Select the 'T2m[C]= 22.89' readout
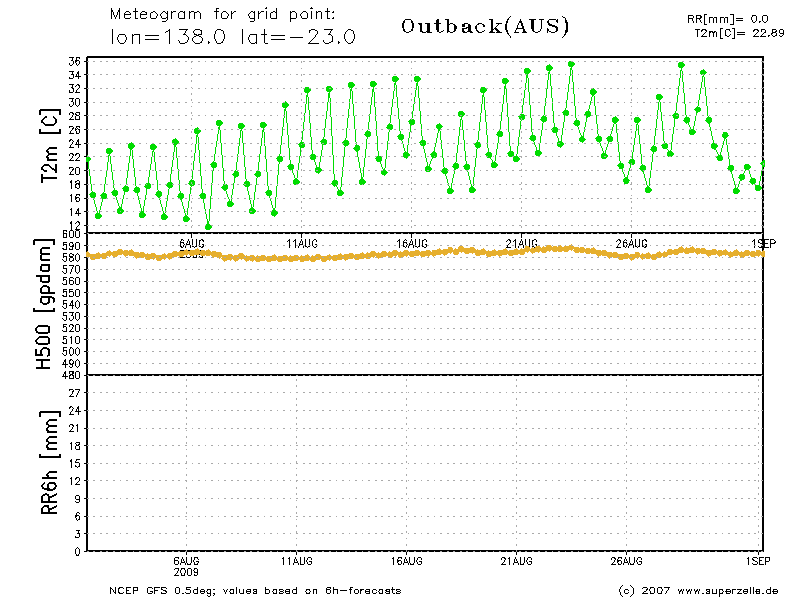The image size is (800, 600). [739, 33]
